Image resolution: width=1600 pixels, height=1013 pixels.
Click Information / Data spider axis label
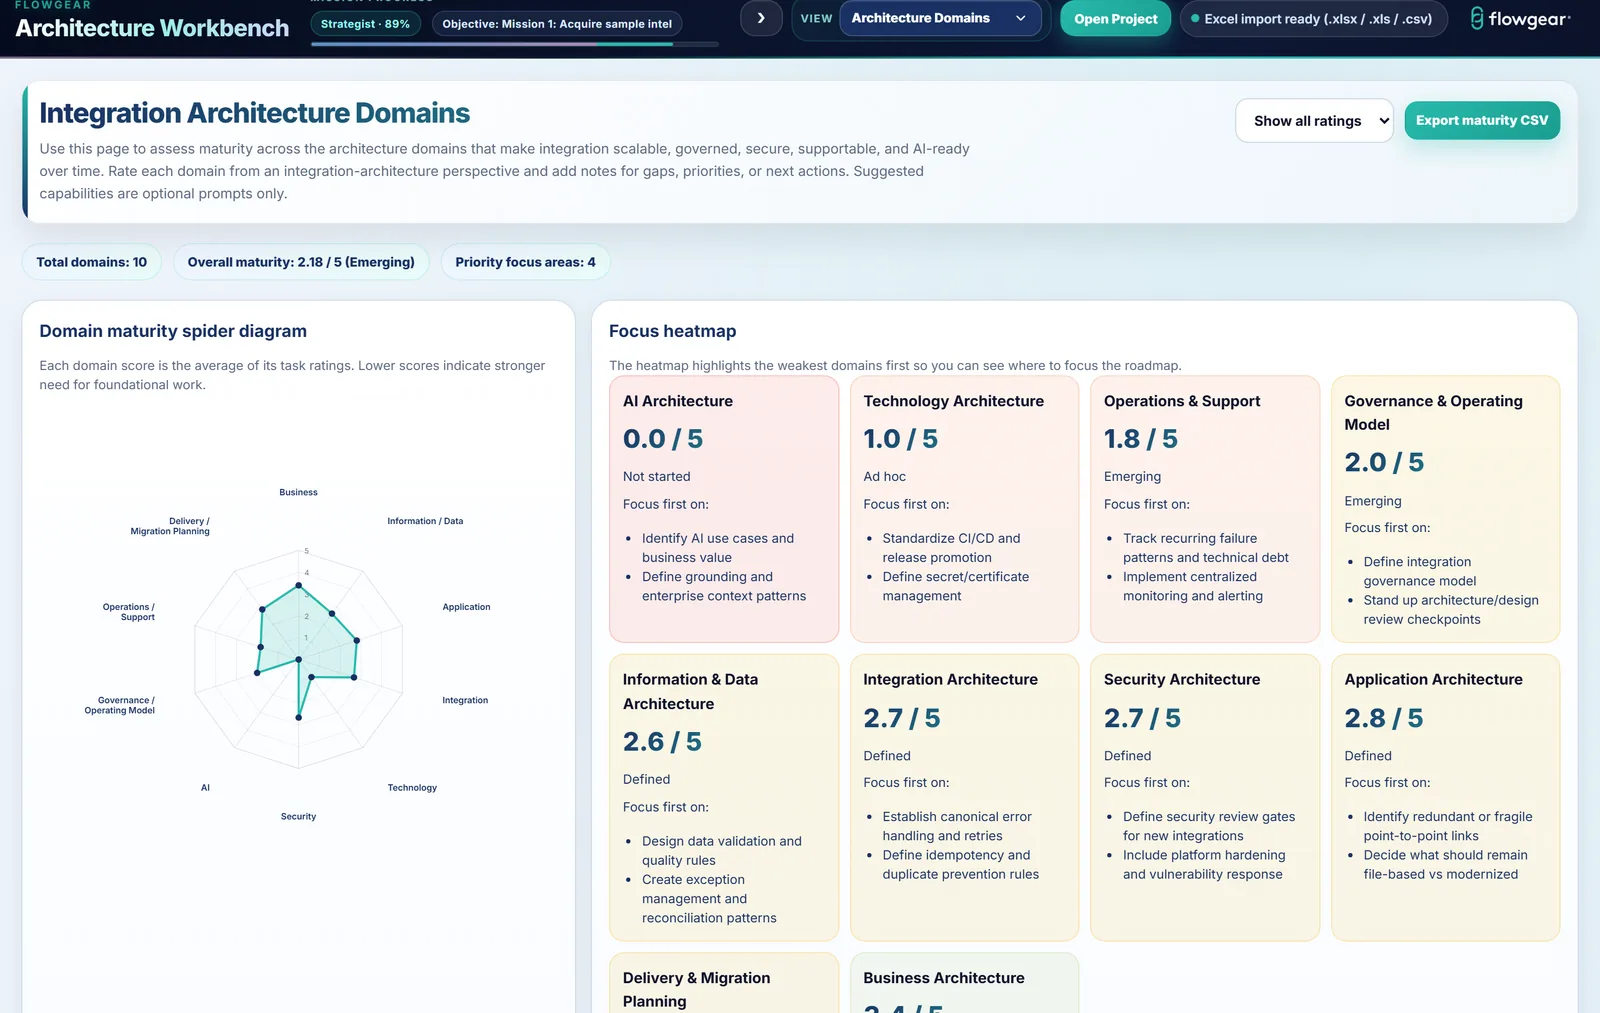pyautogui.click(x=425, y=521)
